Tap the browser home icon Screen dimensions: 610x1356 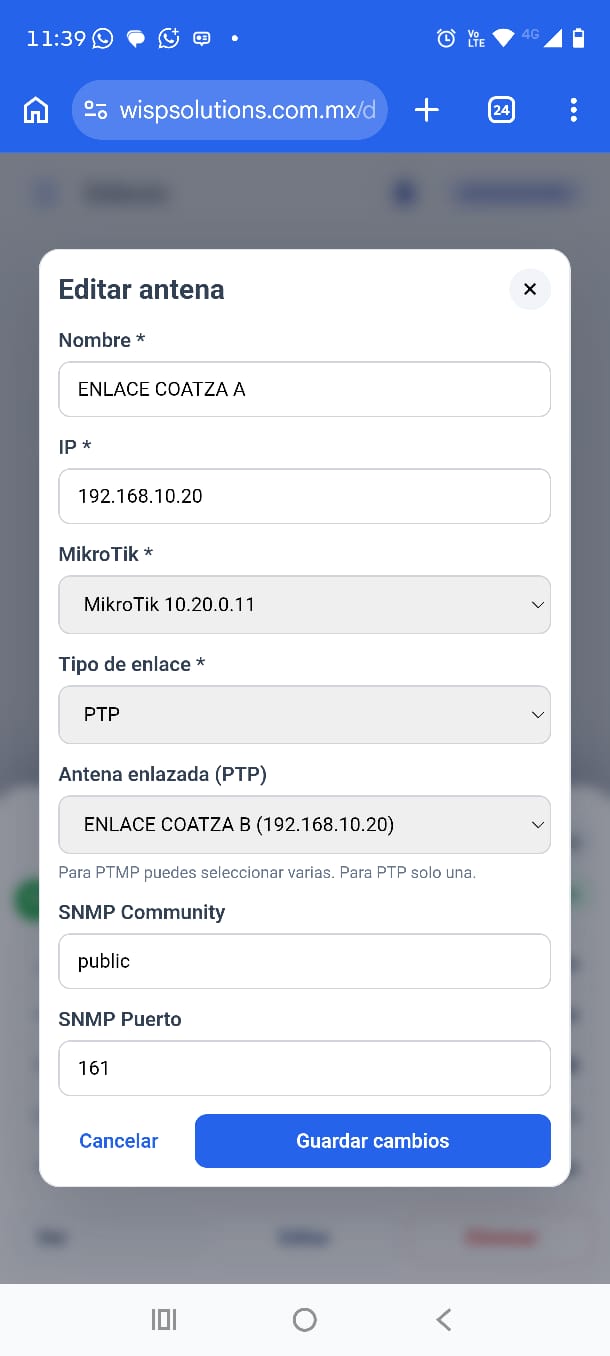(x=36, y=110)
